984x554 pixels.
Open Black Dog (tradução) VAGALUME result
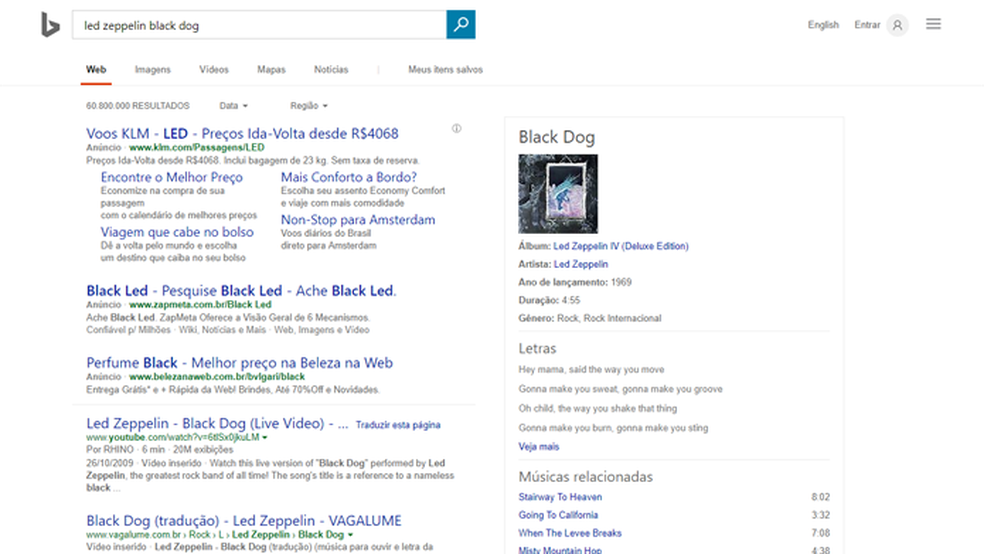click(x=243, y=521)
